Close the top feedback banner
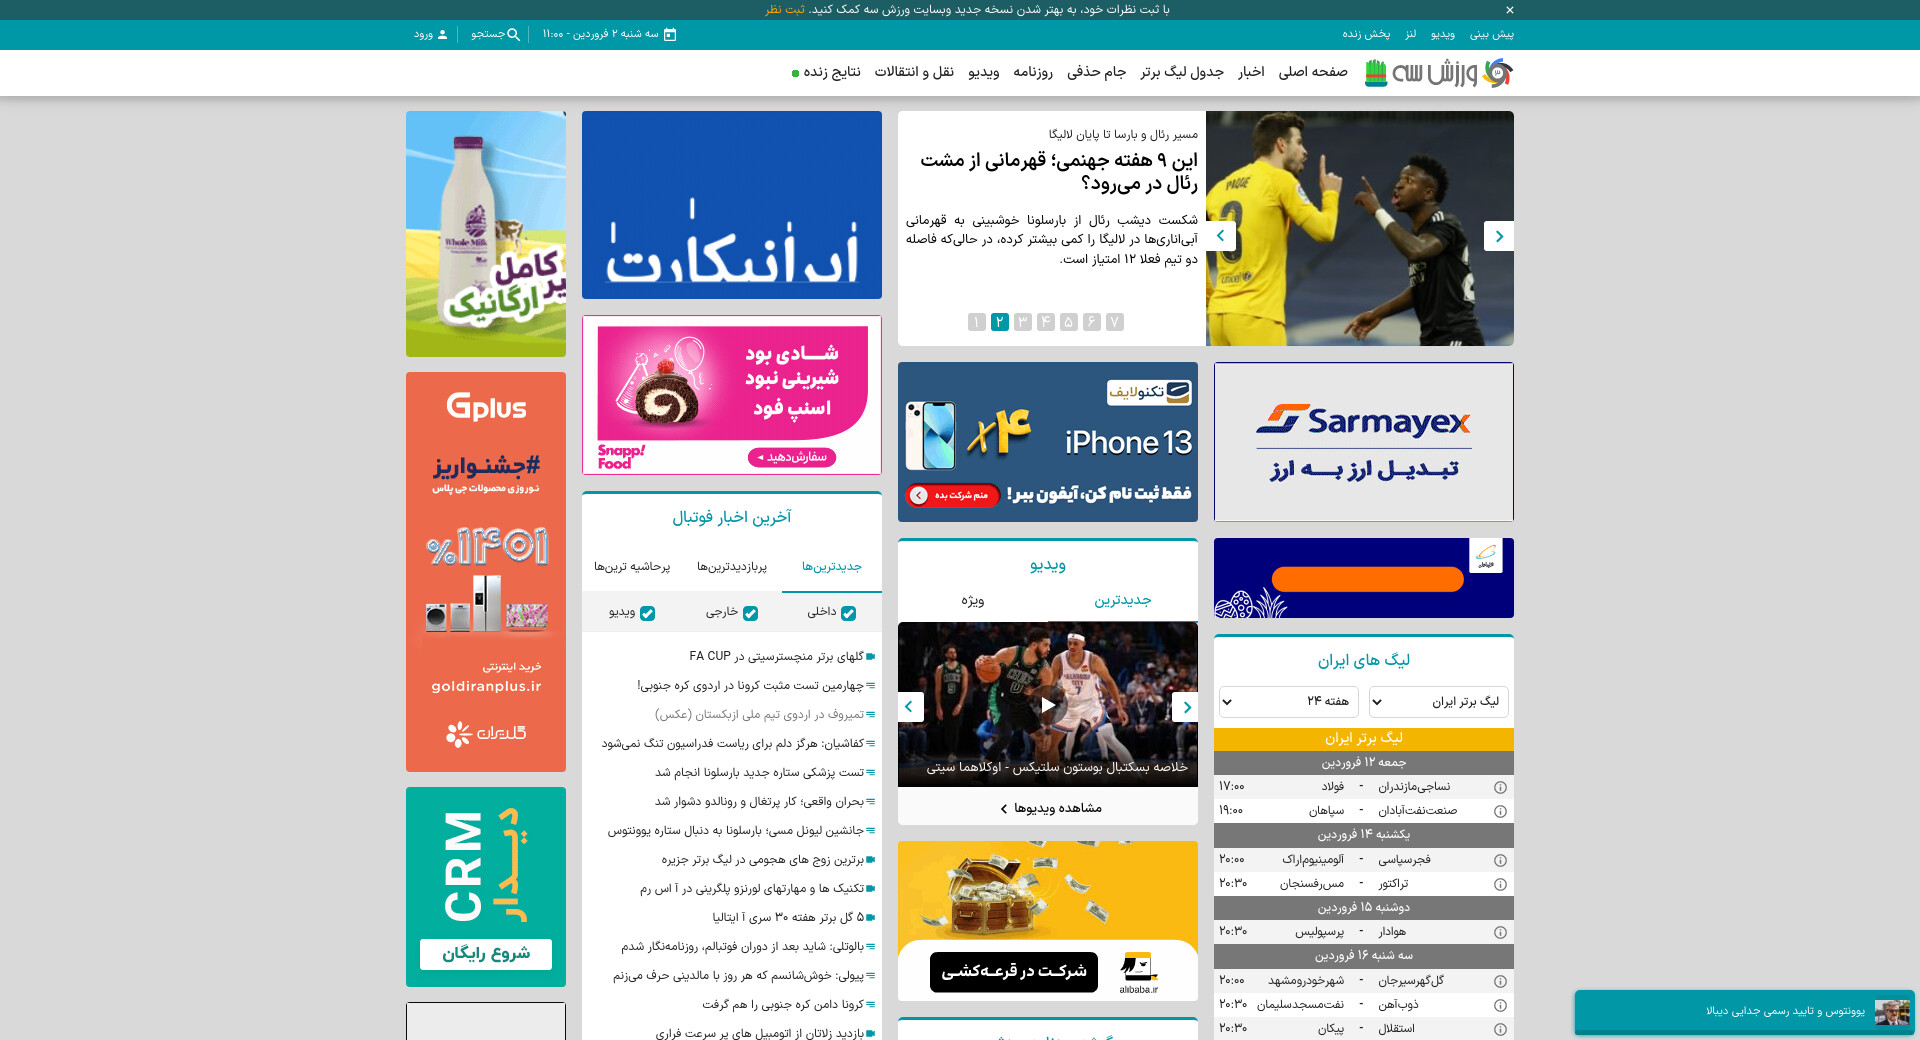1920x1040 pixels. (x=1509, y=10)
